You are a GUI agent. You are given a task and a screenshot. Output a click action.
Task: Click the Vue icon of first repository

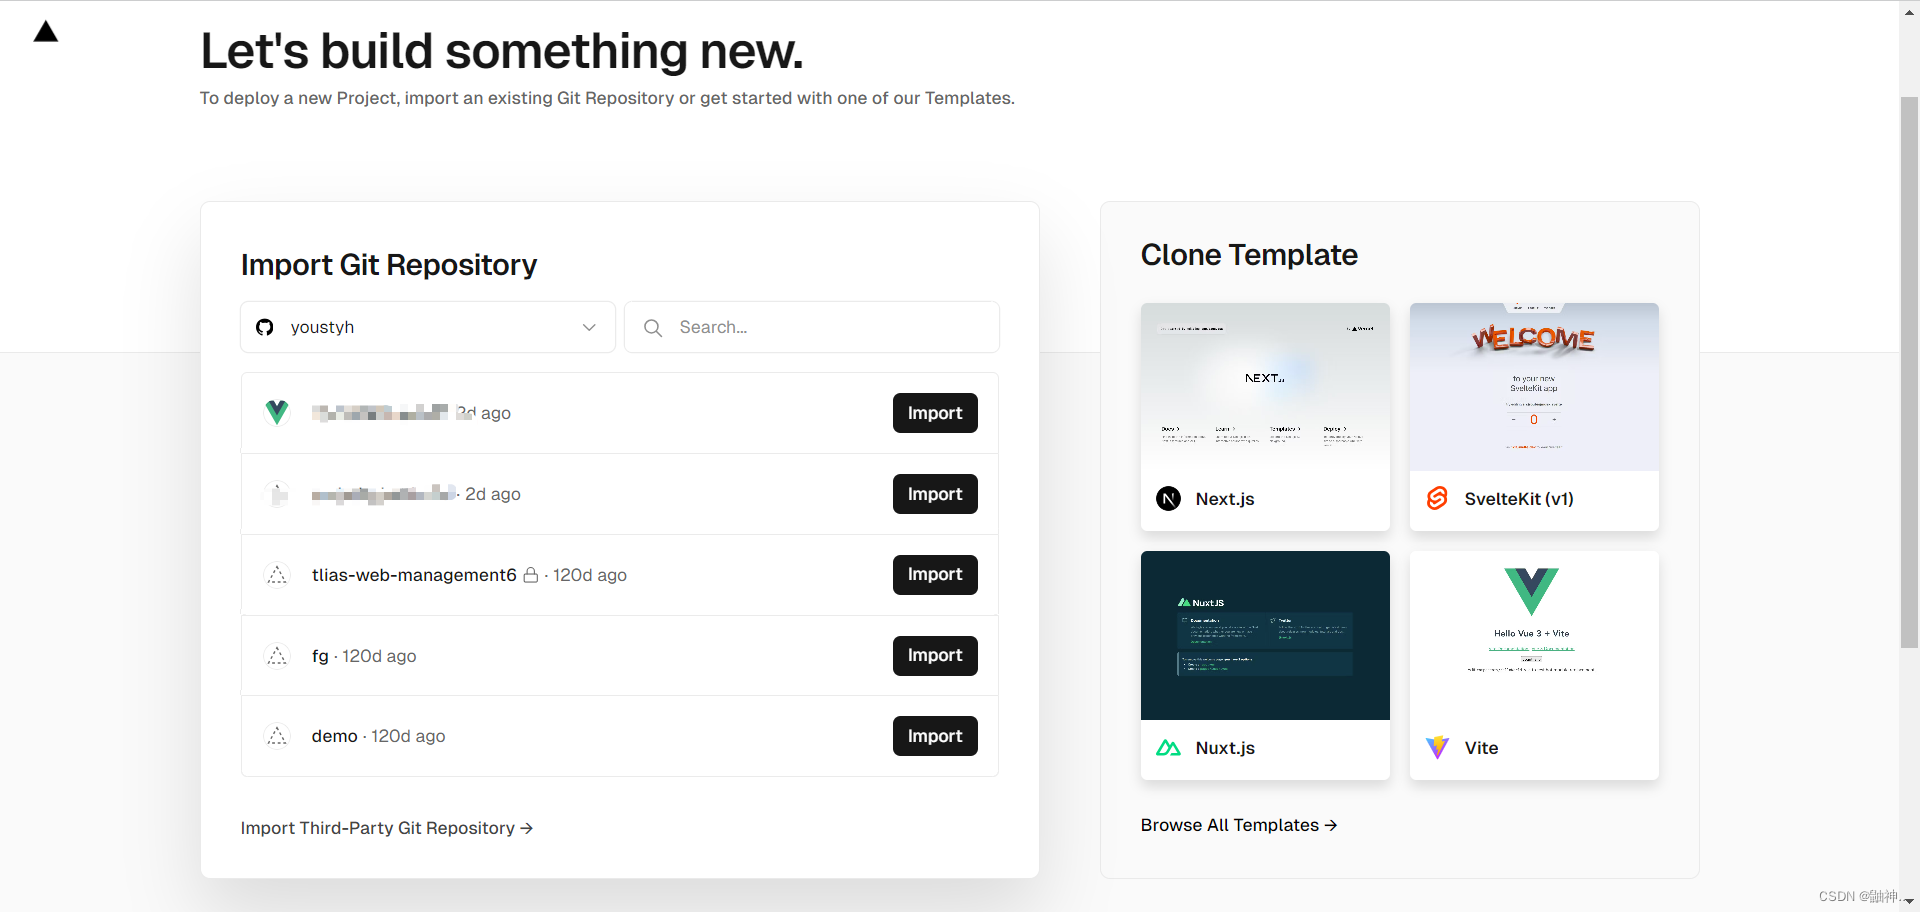pos(277,412)
